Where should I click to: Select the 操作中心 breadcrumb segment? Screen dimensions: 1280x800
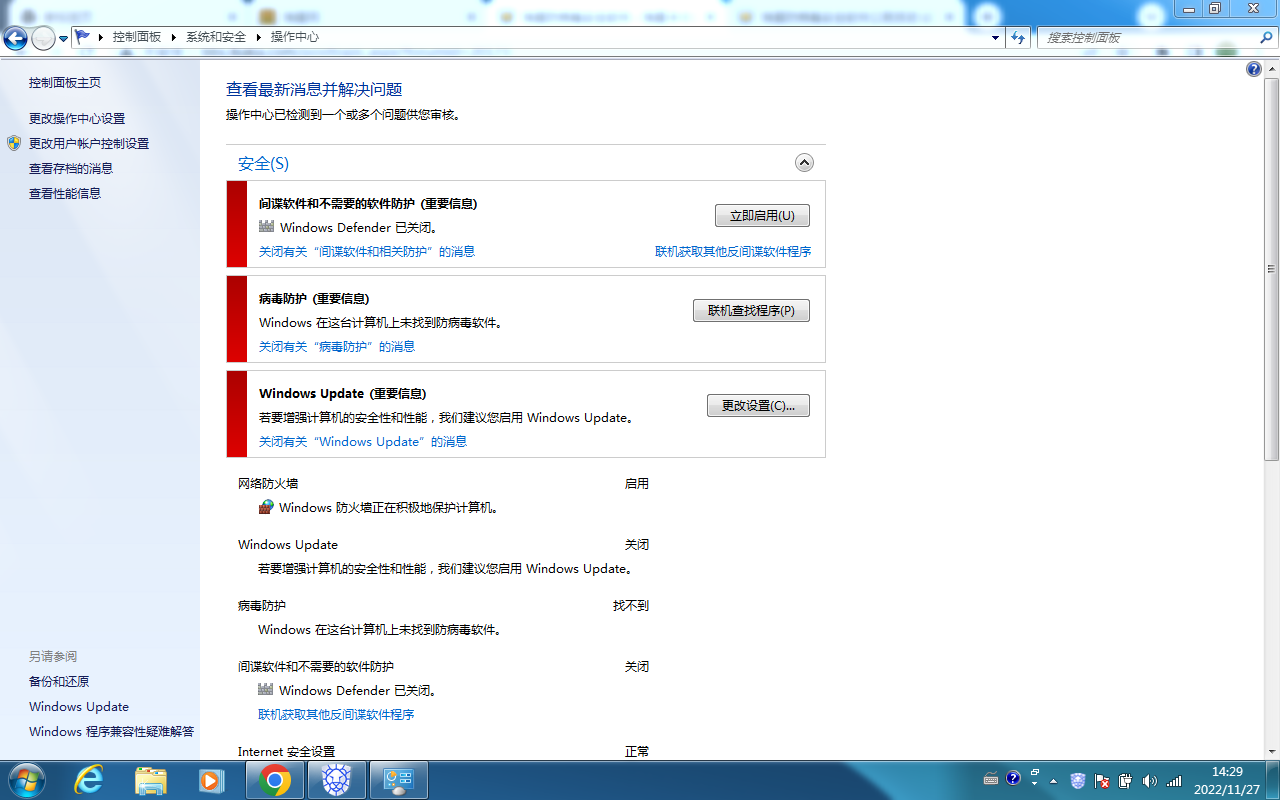[x=295, y=37]
